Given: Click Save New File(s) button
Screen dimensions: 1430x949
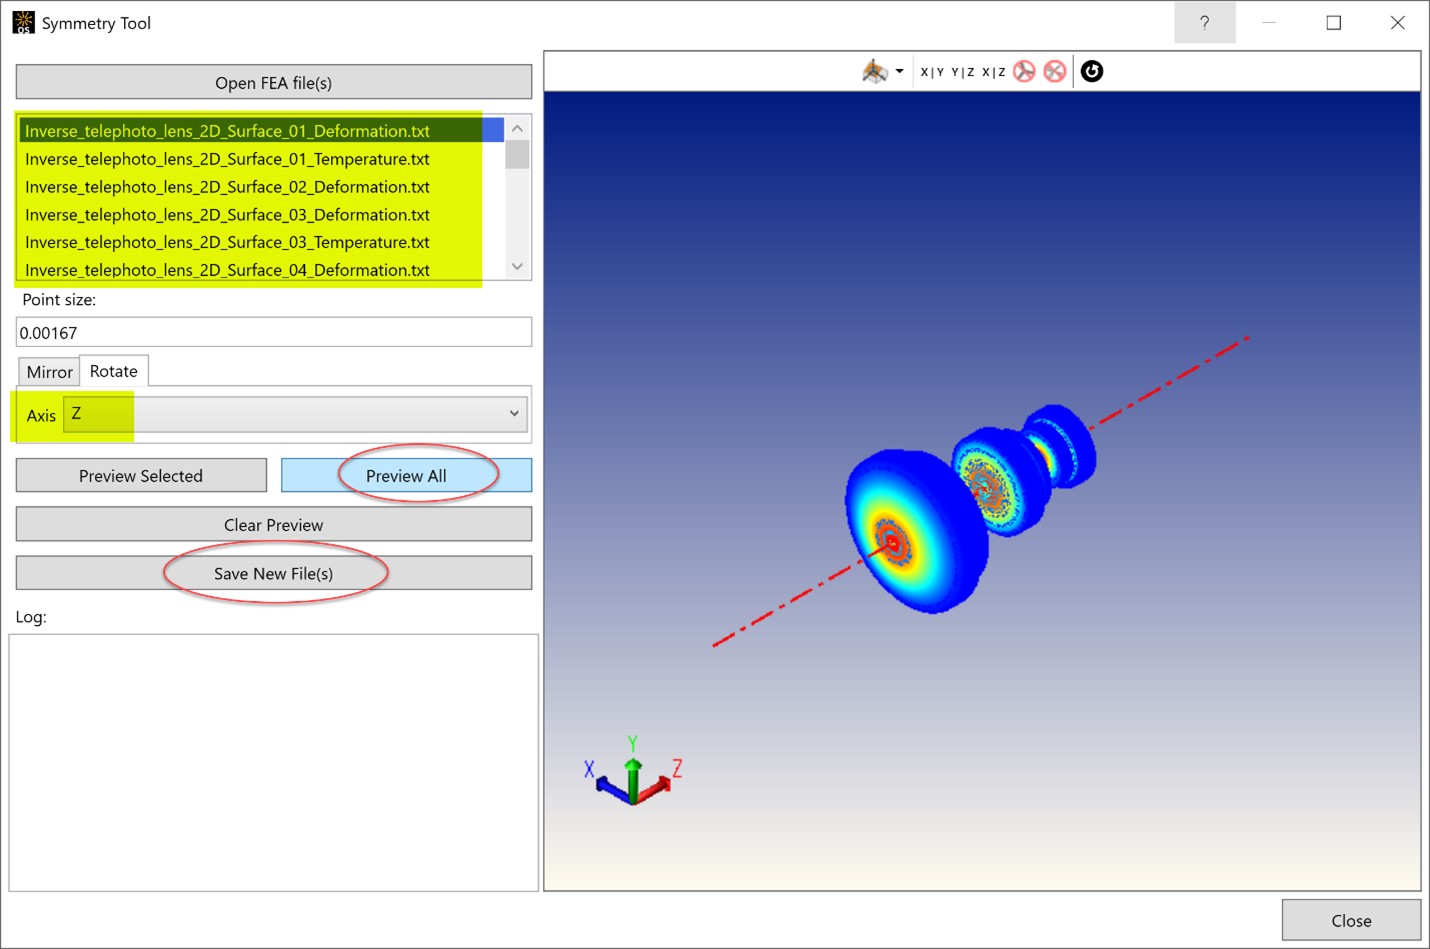Looking at the screenshot, I should pyautogui.click(x=274, y=573).
